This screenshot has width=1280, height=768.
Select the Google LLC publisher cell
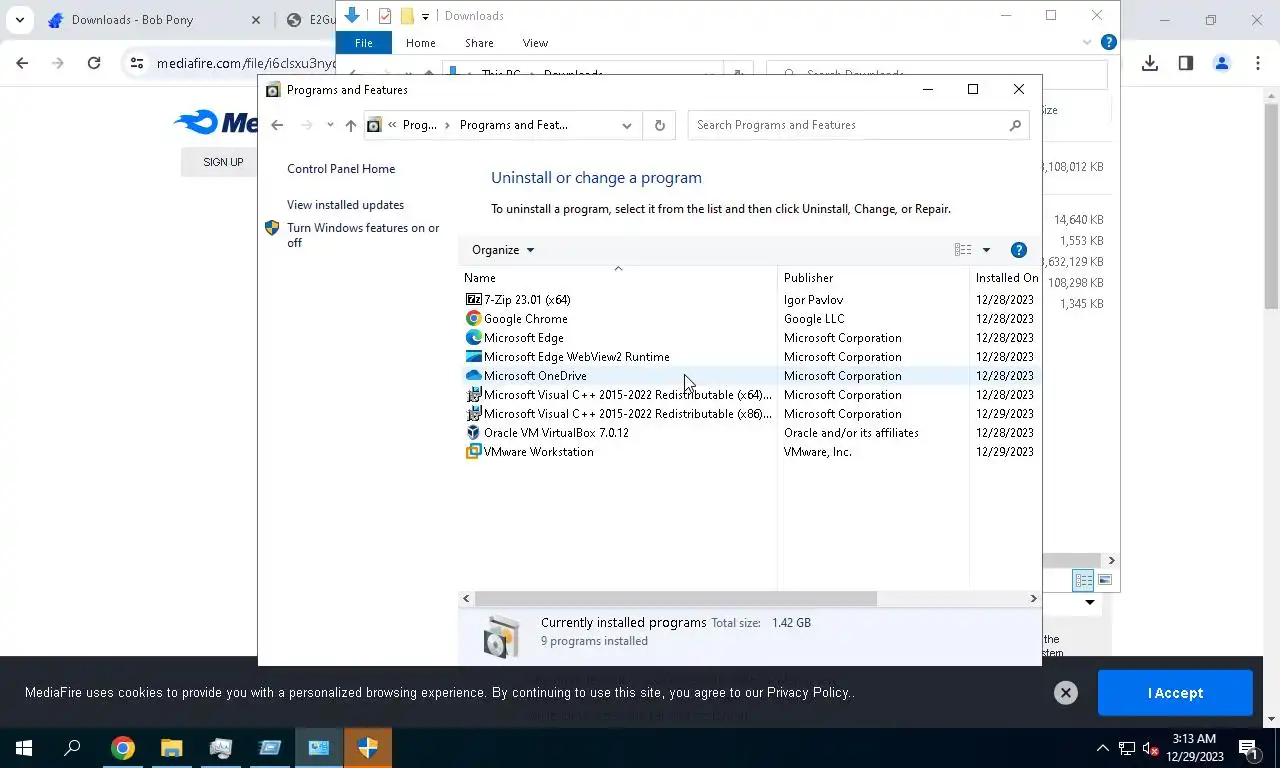point(814,319)
